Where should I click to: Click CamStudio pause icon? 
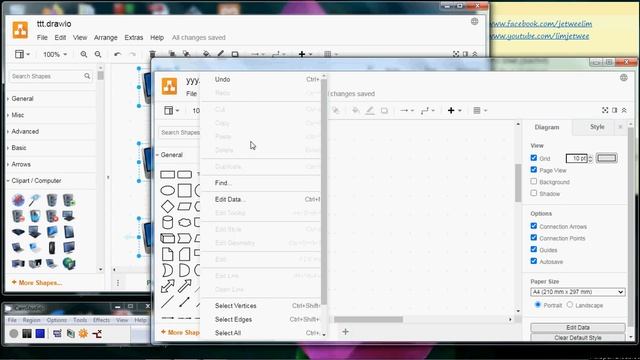27,333
